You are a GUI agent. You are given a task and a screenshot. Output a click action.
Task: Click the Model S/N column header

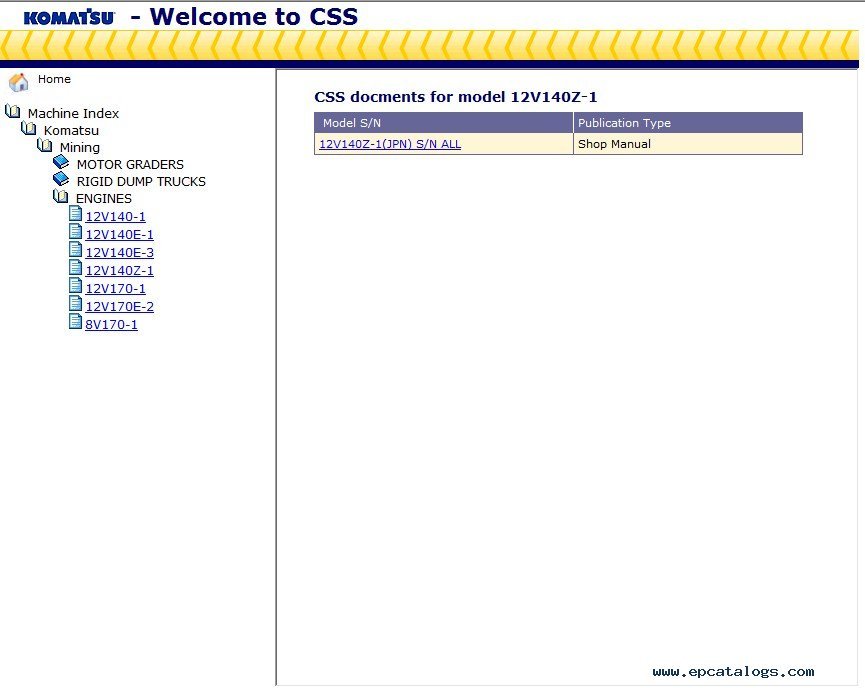tap(444, 123)
